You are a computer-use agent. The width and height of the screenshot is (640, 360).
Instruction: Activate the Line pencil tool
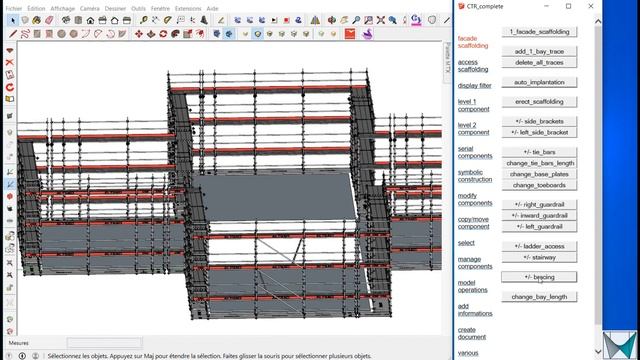[13, 34]
